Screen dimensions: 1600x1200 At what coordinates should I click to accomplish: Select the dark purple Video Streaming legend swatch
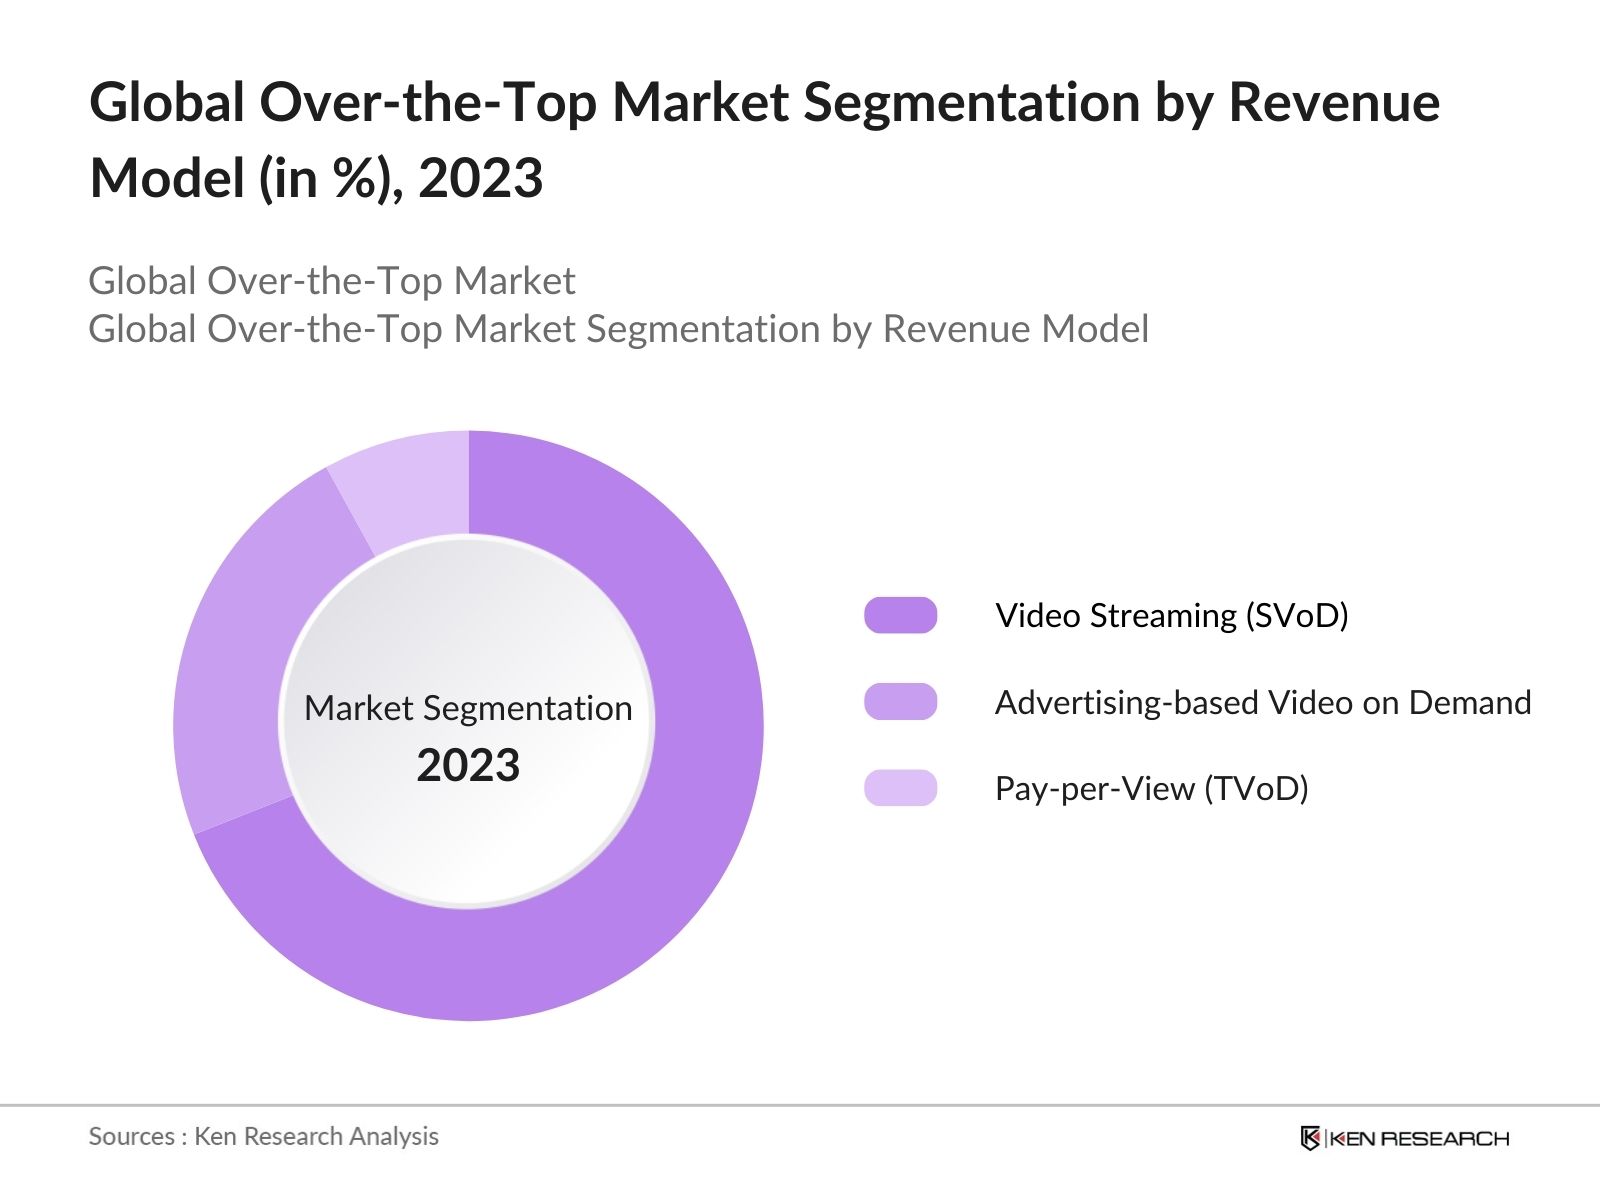click(900, 615)
